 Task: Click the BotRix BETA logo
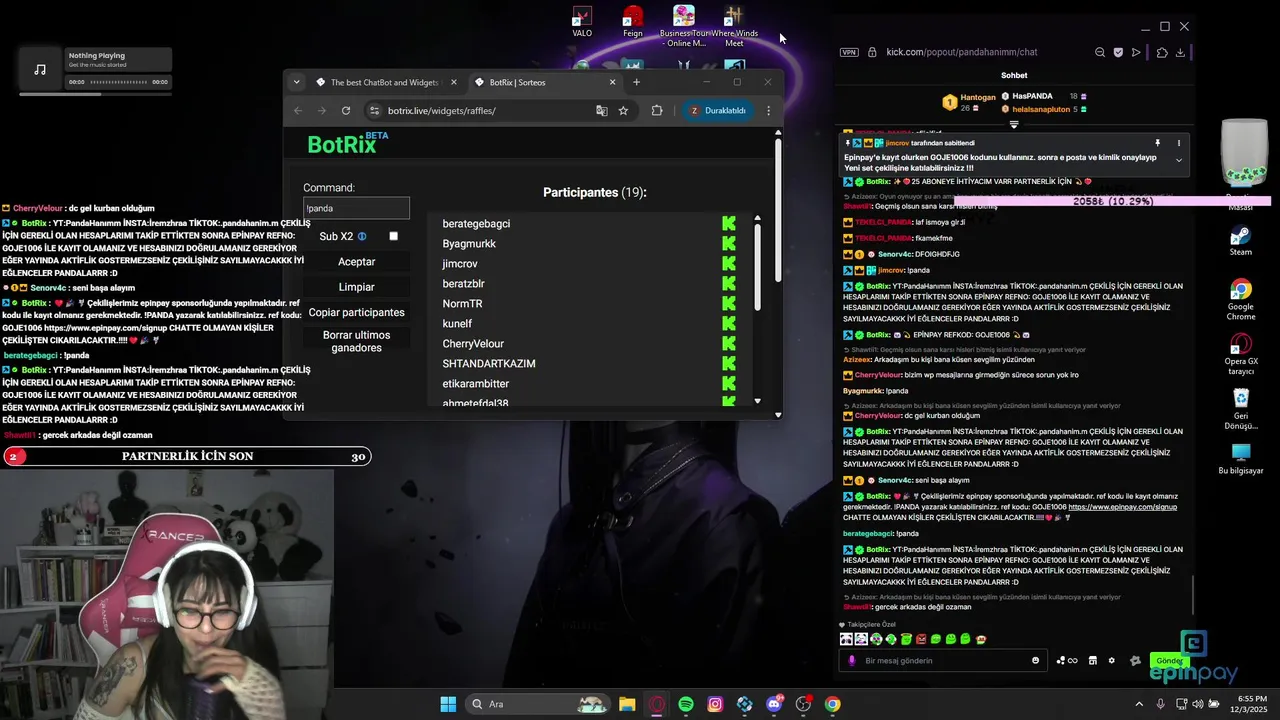pyautogui.click(x=347, y=144)
